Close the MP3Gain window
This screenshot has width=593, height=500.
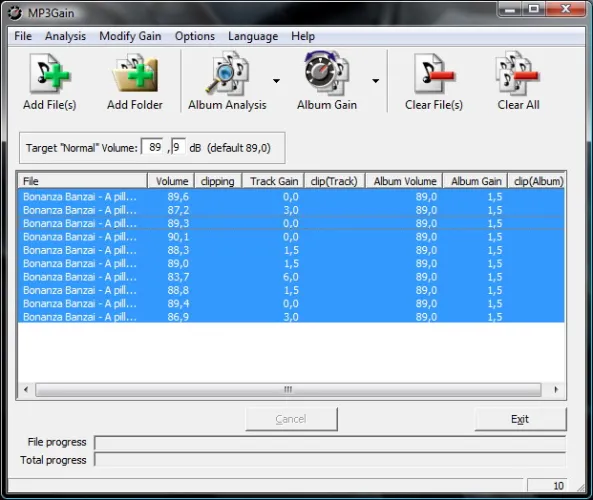pos(565,8)
